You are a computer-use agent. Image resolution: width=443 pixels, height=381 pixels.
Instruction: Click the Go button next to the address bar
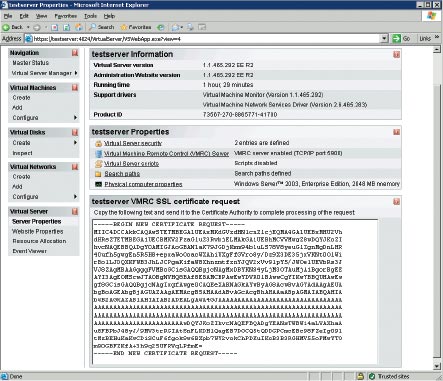click(401, 39)
